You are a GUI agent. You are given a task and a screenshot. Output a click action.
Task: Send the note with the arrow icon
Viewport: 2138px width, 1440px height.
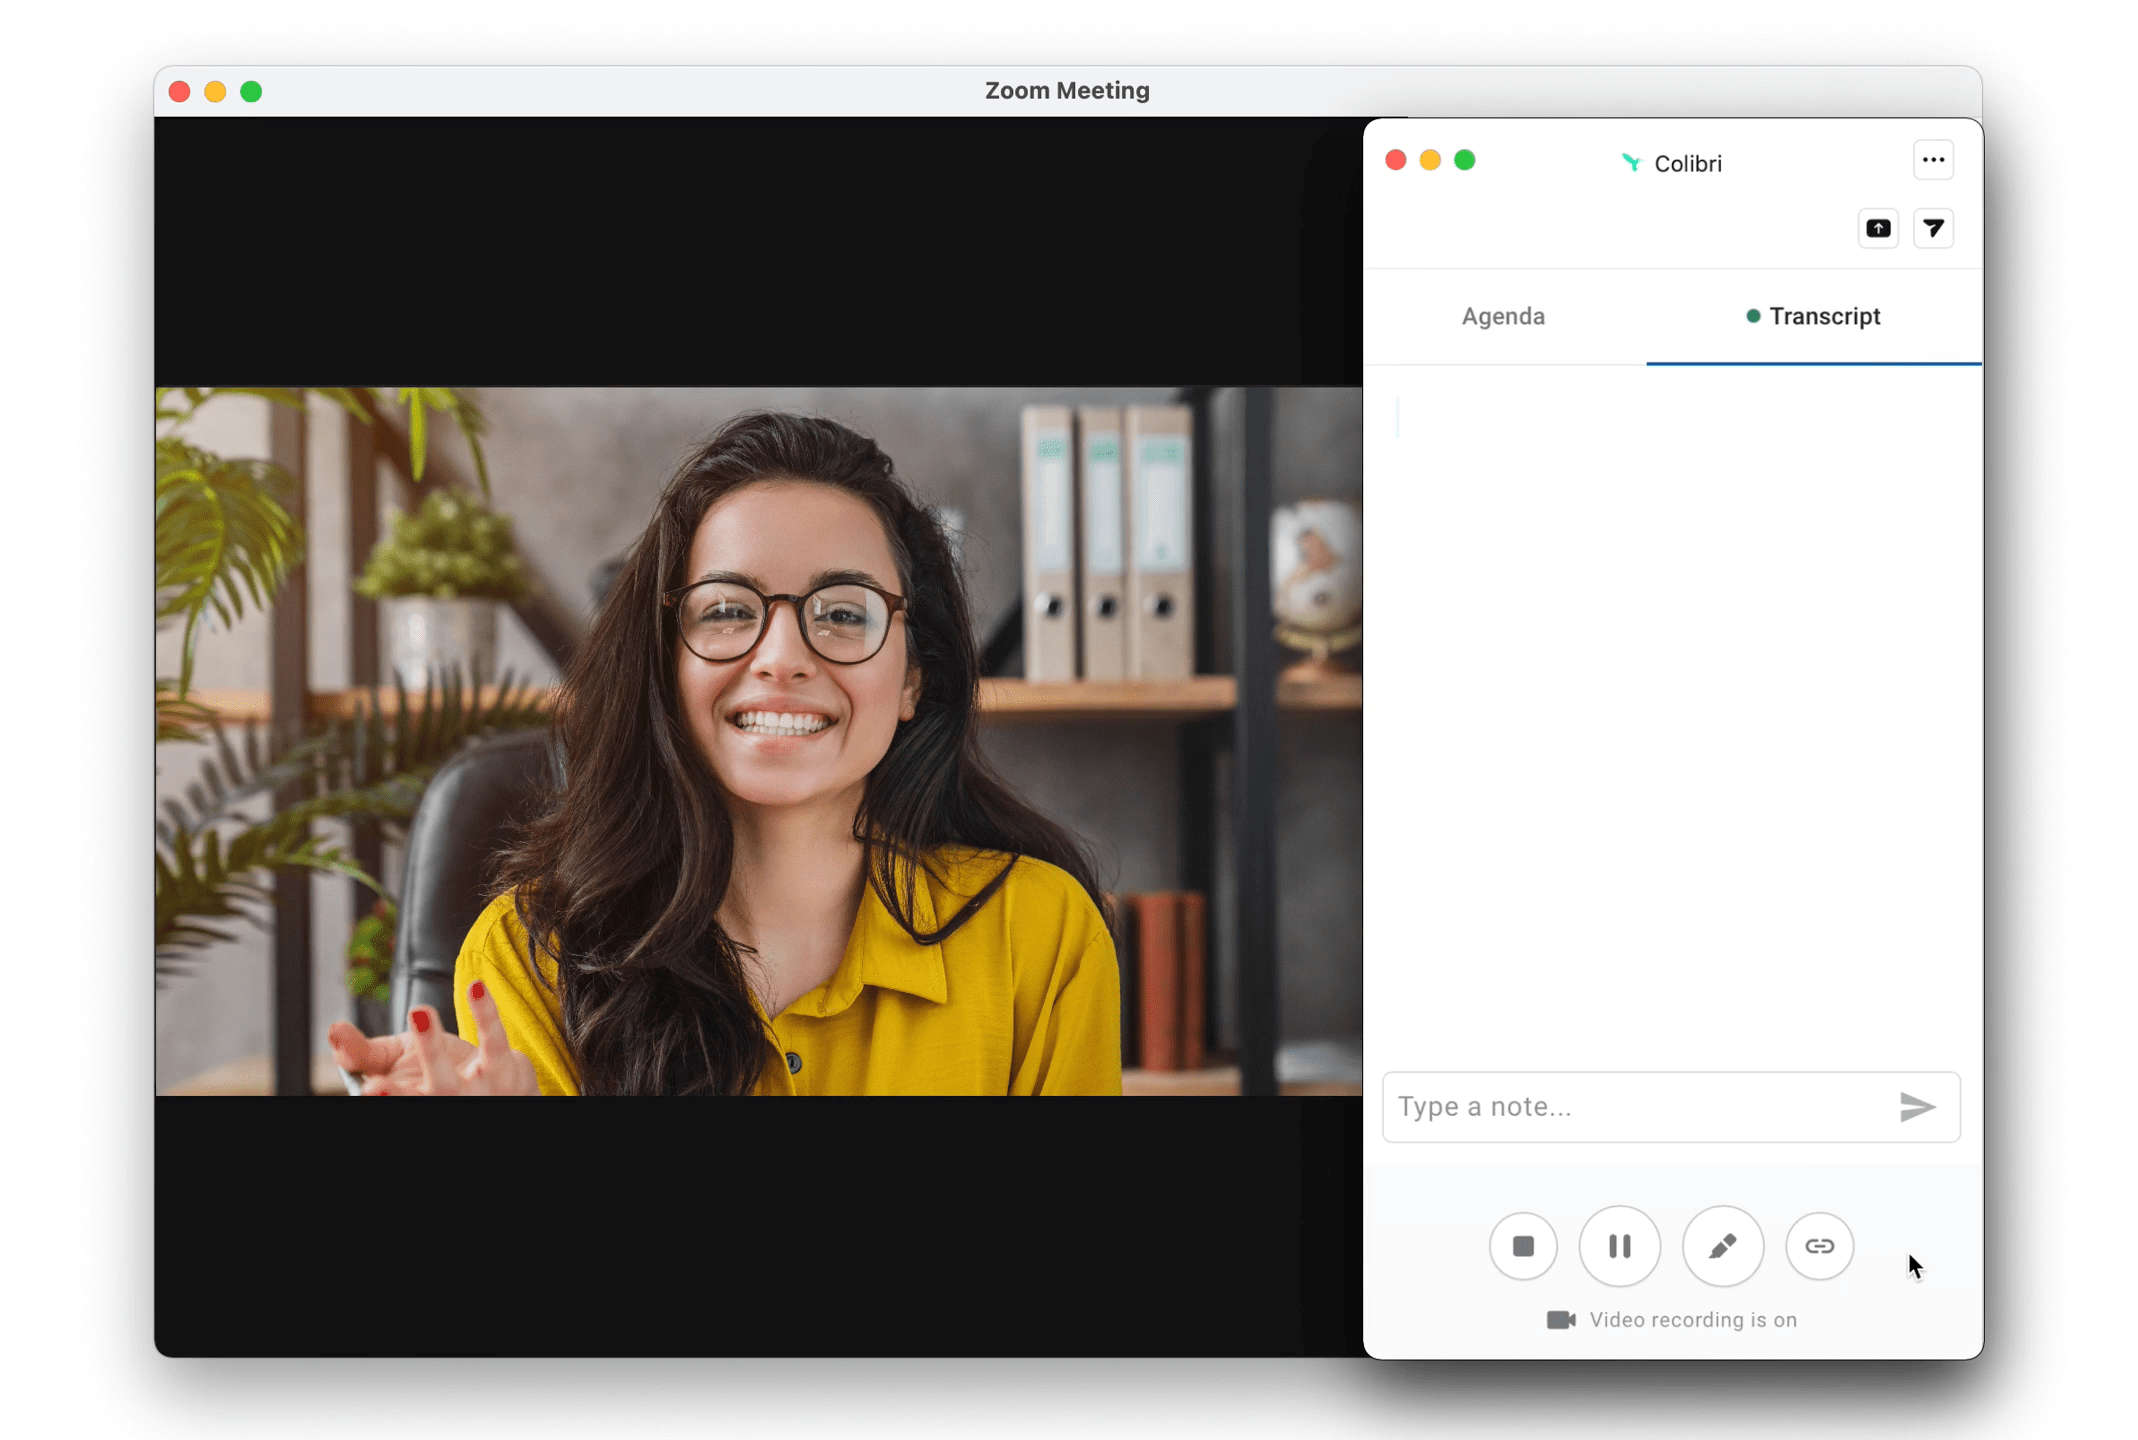[1916, 1106]
